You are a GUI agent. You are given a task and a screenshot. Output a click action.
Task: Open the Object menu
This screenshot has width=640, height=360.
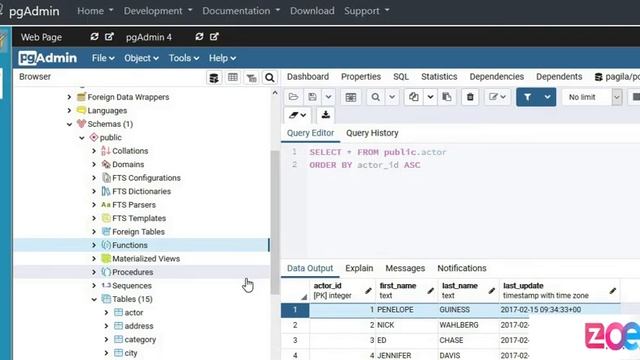pos(141,58)
